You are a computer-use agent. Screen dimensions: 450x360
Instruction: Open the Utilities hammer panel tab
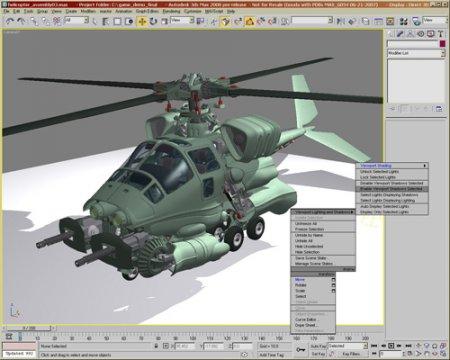[x=441, y=34]
